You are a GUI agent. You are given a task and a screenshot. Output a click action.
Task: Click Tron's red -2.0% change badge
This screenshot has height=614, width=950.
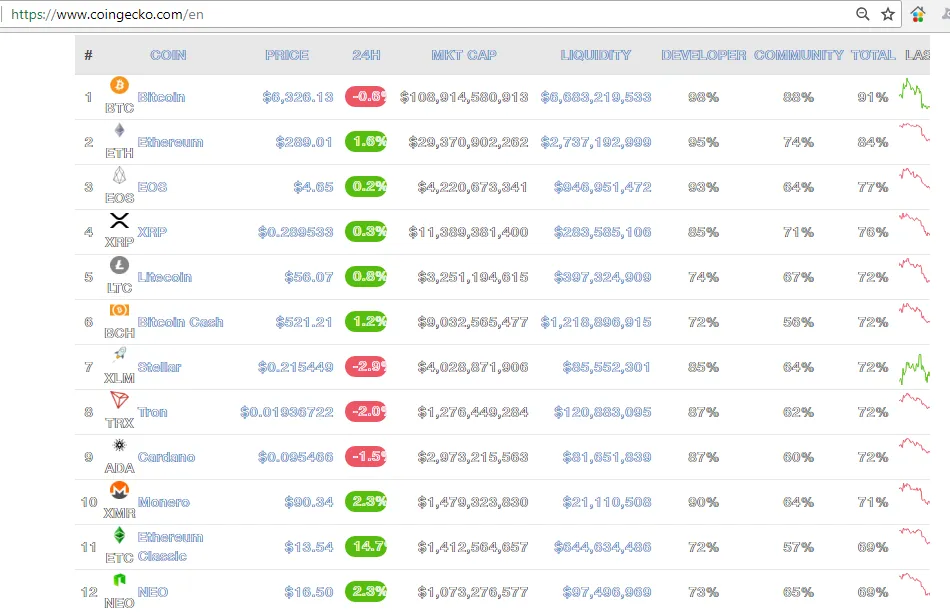tap(366, 412)
